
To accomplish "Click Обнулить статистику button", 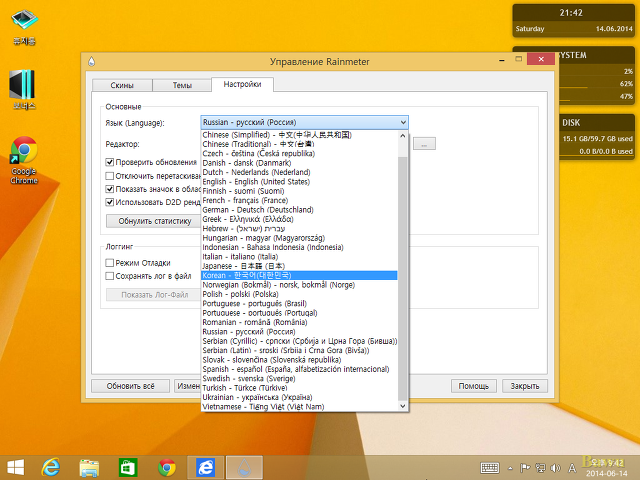I will [155, 221].
